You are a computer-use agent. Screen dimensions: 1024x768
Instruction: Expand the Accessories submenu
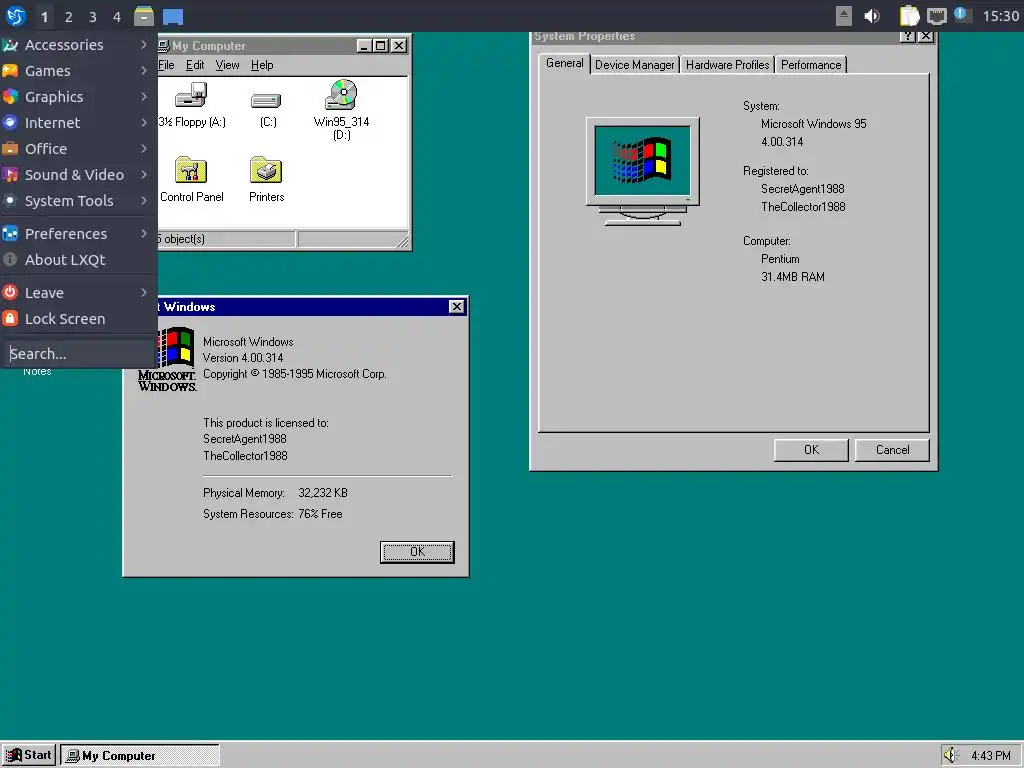pos(77,44)
